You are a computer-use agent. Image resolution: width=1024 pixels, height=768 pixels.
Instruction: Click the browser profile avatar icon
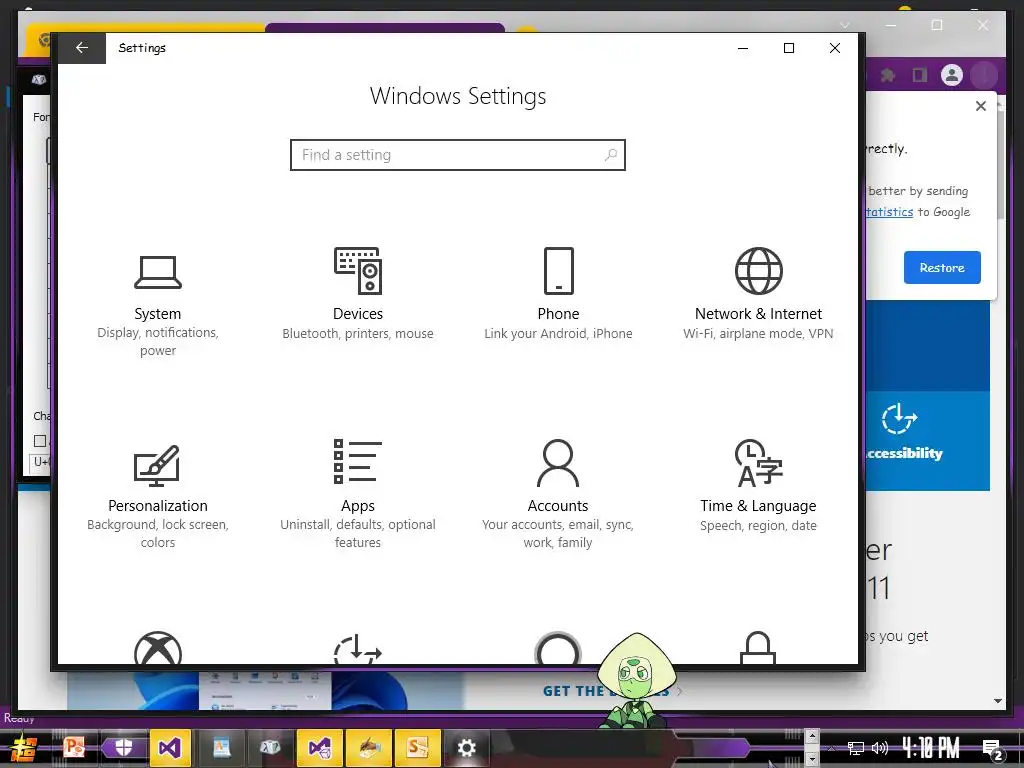(952, 76)
